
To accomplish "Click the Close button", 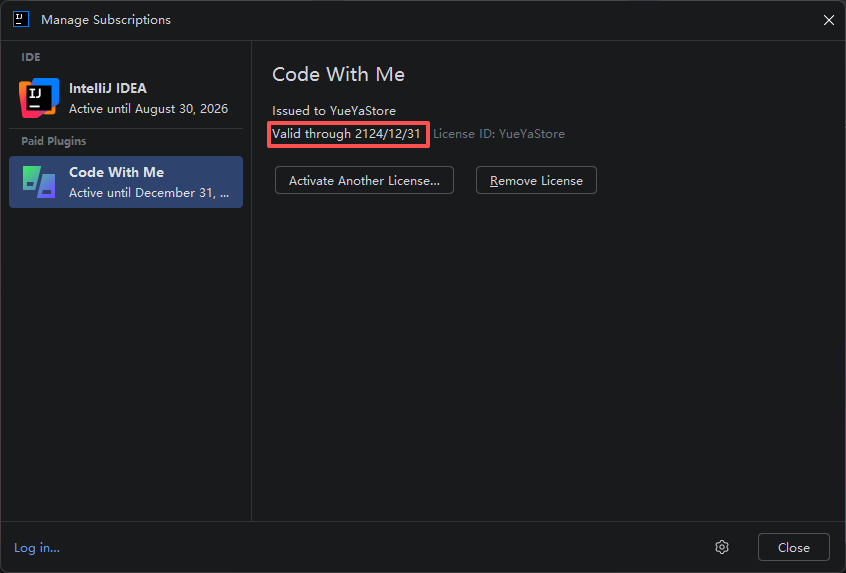I will click(794, 547).
